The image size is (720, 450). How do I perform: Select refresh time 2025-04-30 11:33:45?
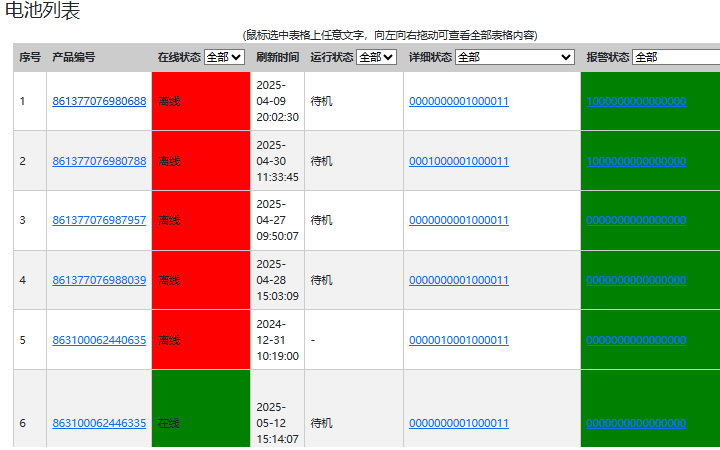point(277,161)
